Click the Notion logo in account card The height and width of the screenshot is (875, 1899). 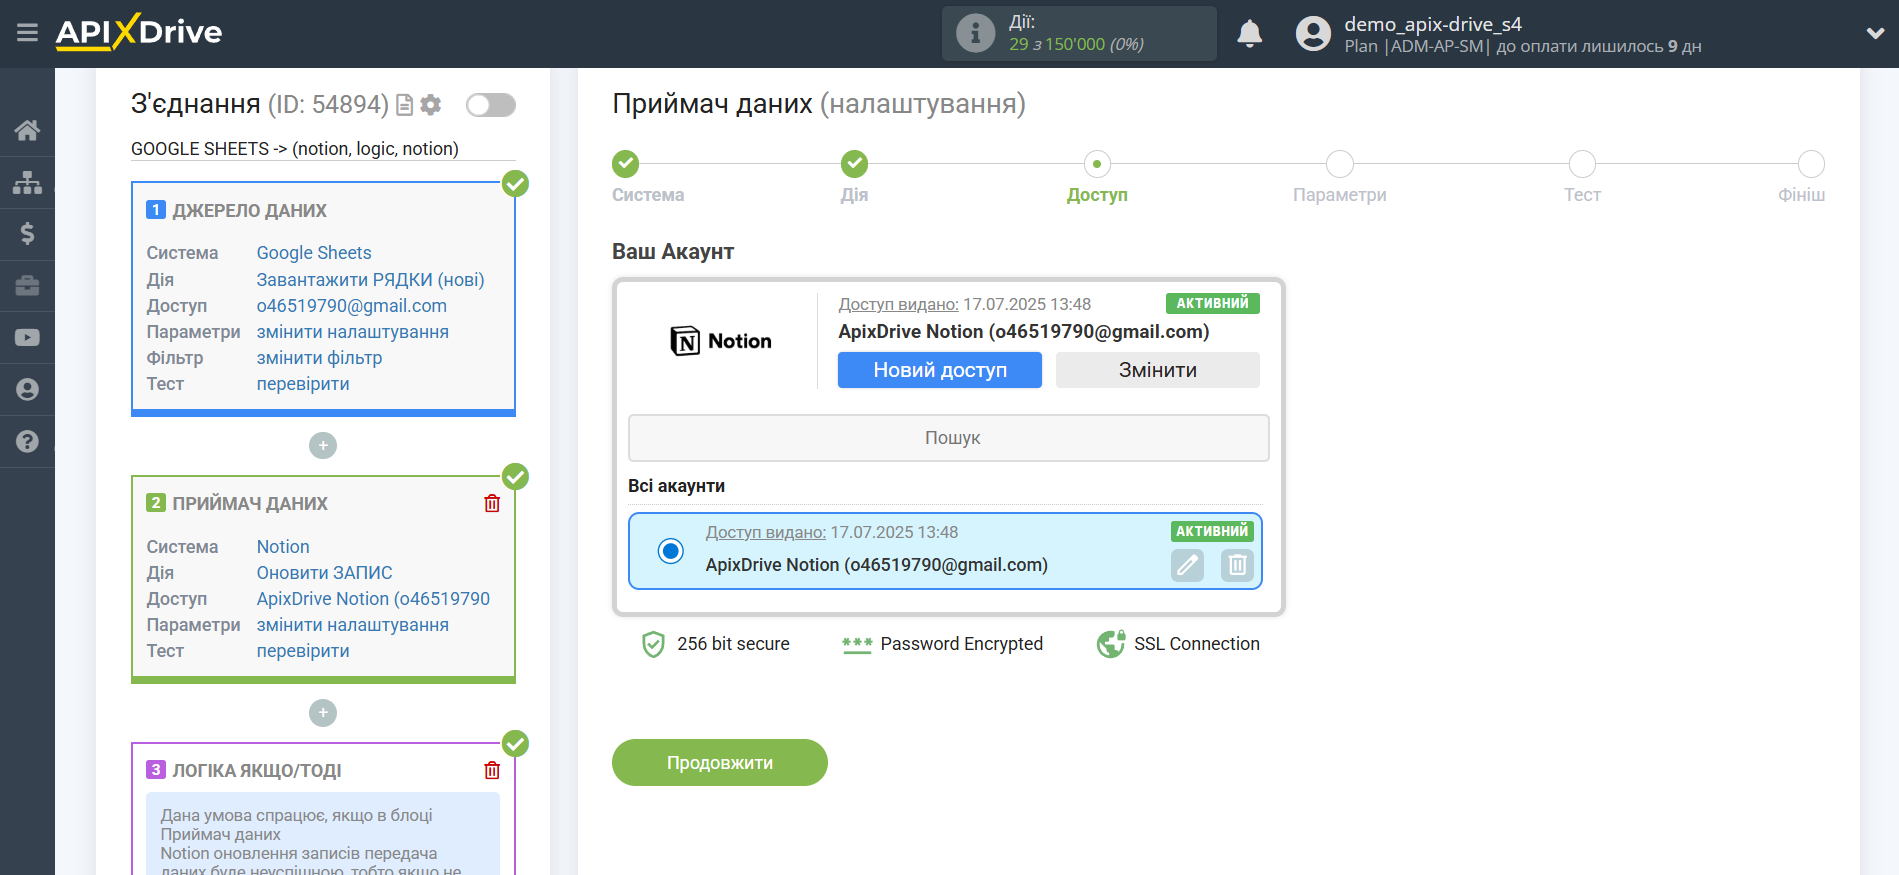721,341
